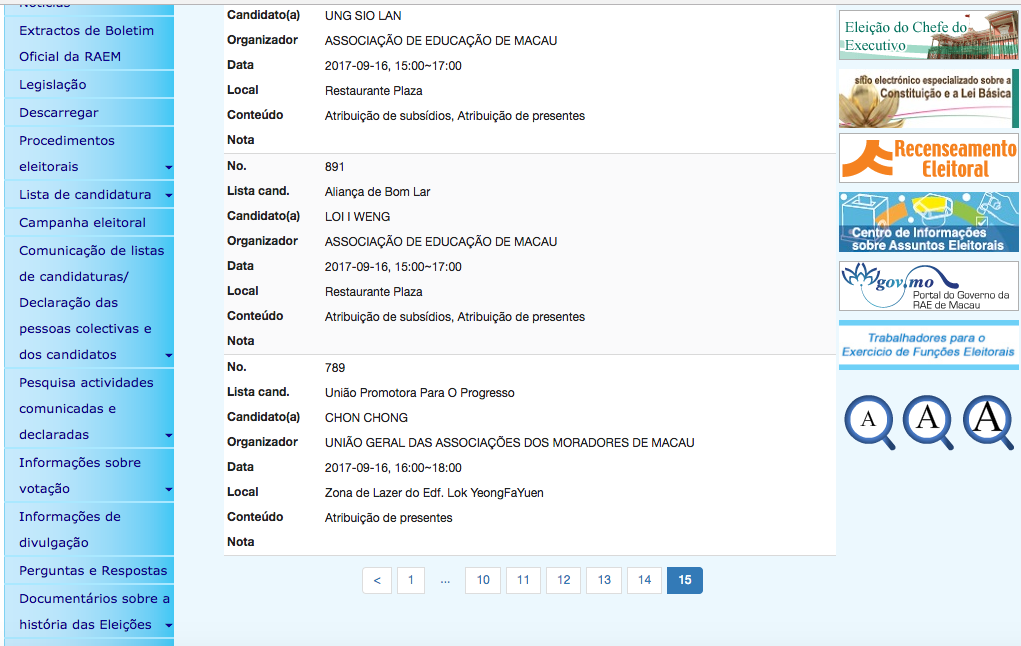Image resolution: width=1021 pixels, height=646 pixels.
Task: Open the Recenseamento Eleitoral banner
Action: tap(928, 158)
